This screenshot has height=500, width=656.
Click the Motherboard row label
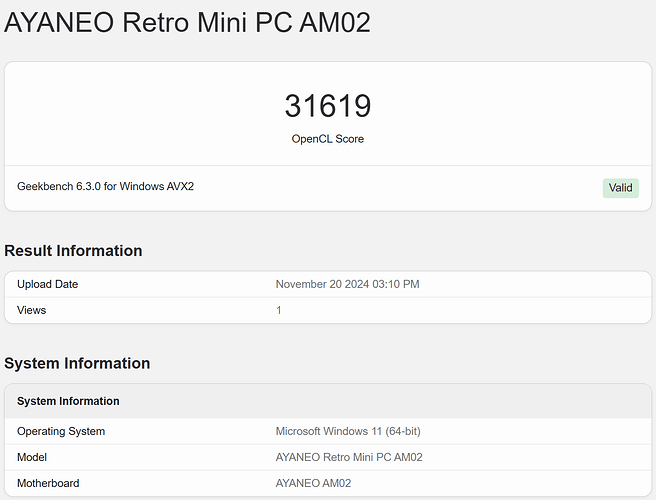pyautogui.click(x=50, y=483)
